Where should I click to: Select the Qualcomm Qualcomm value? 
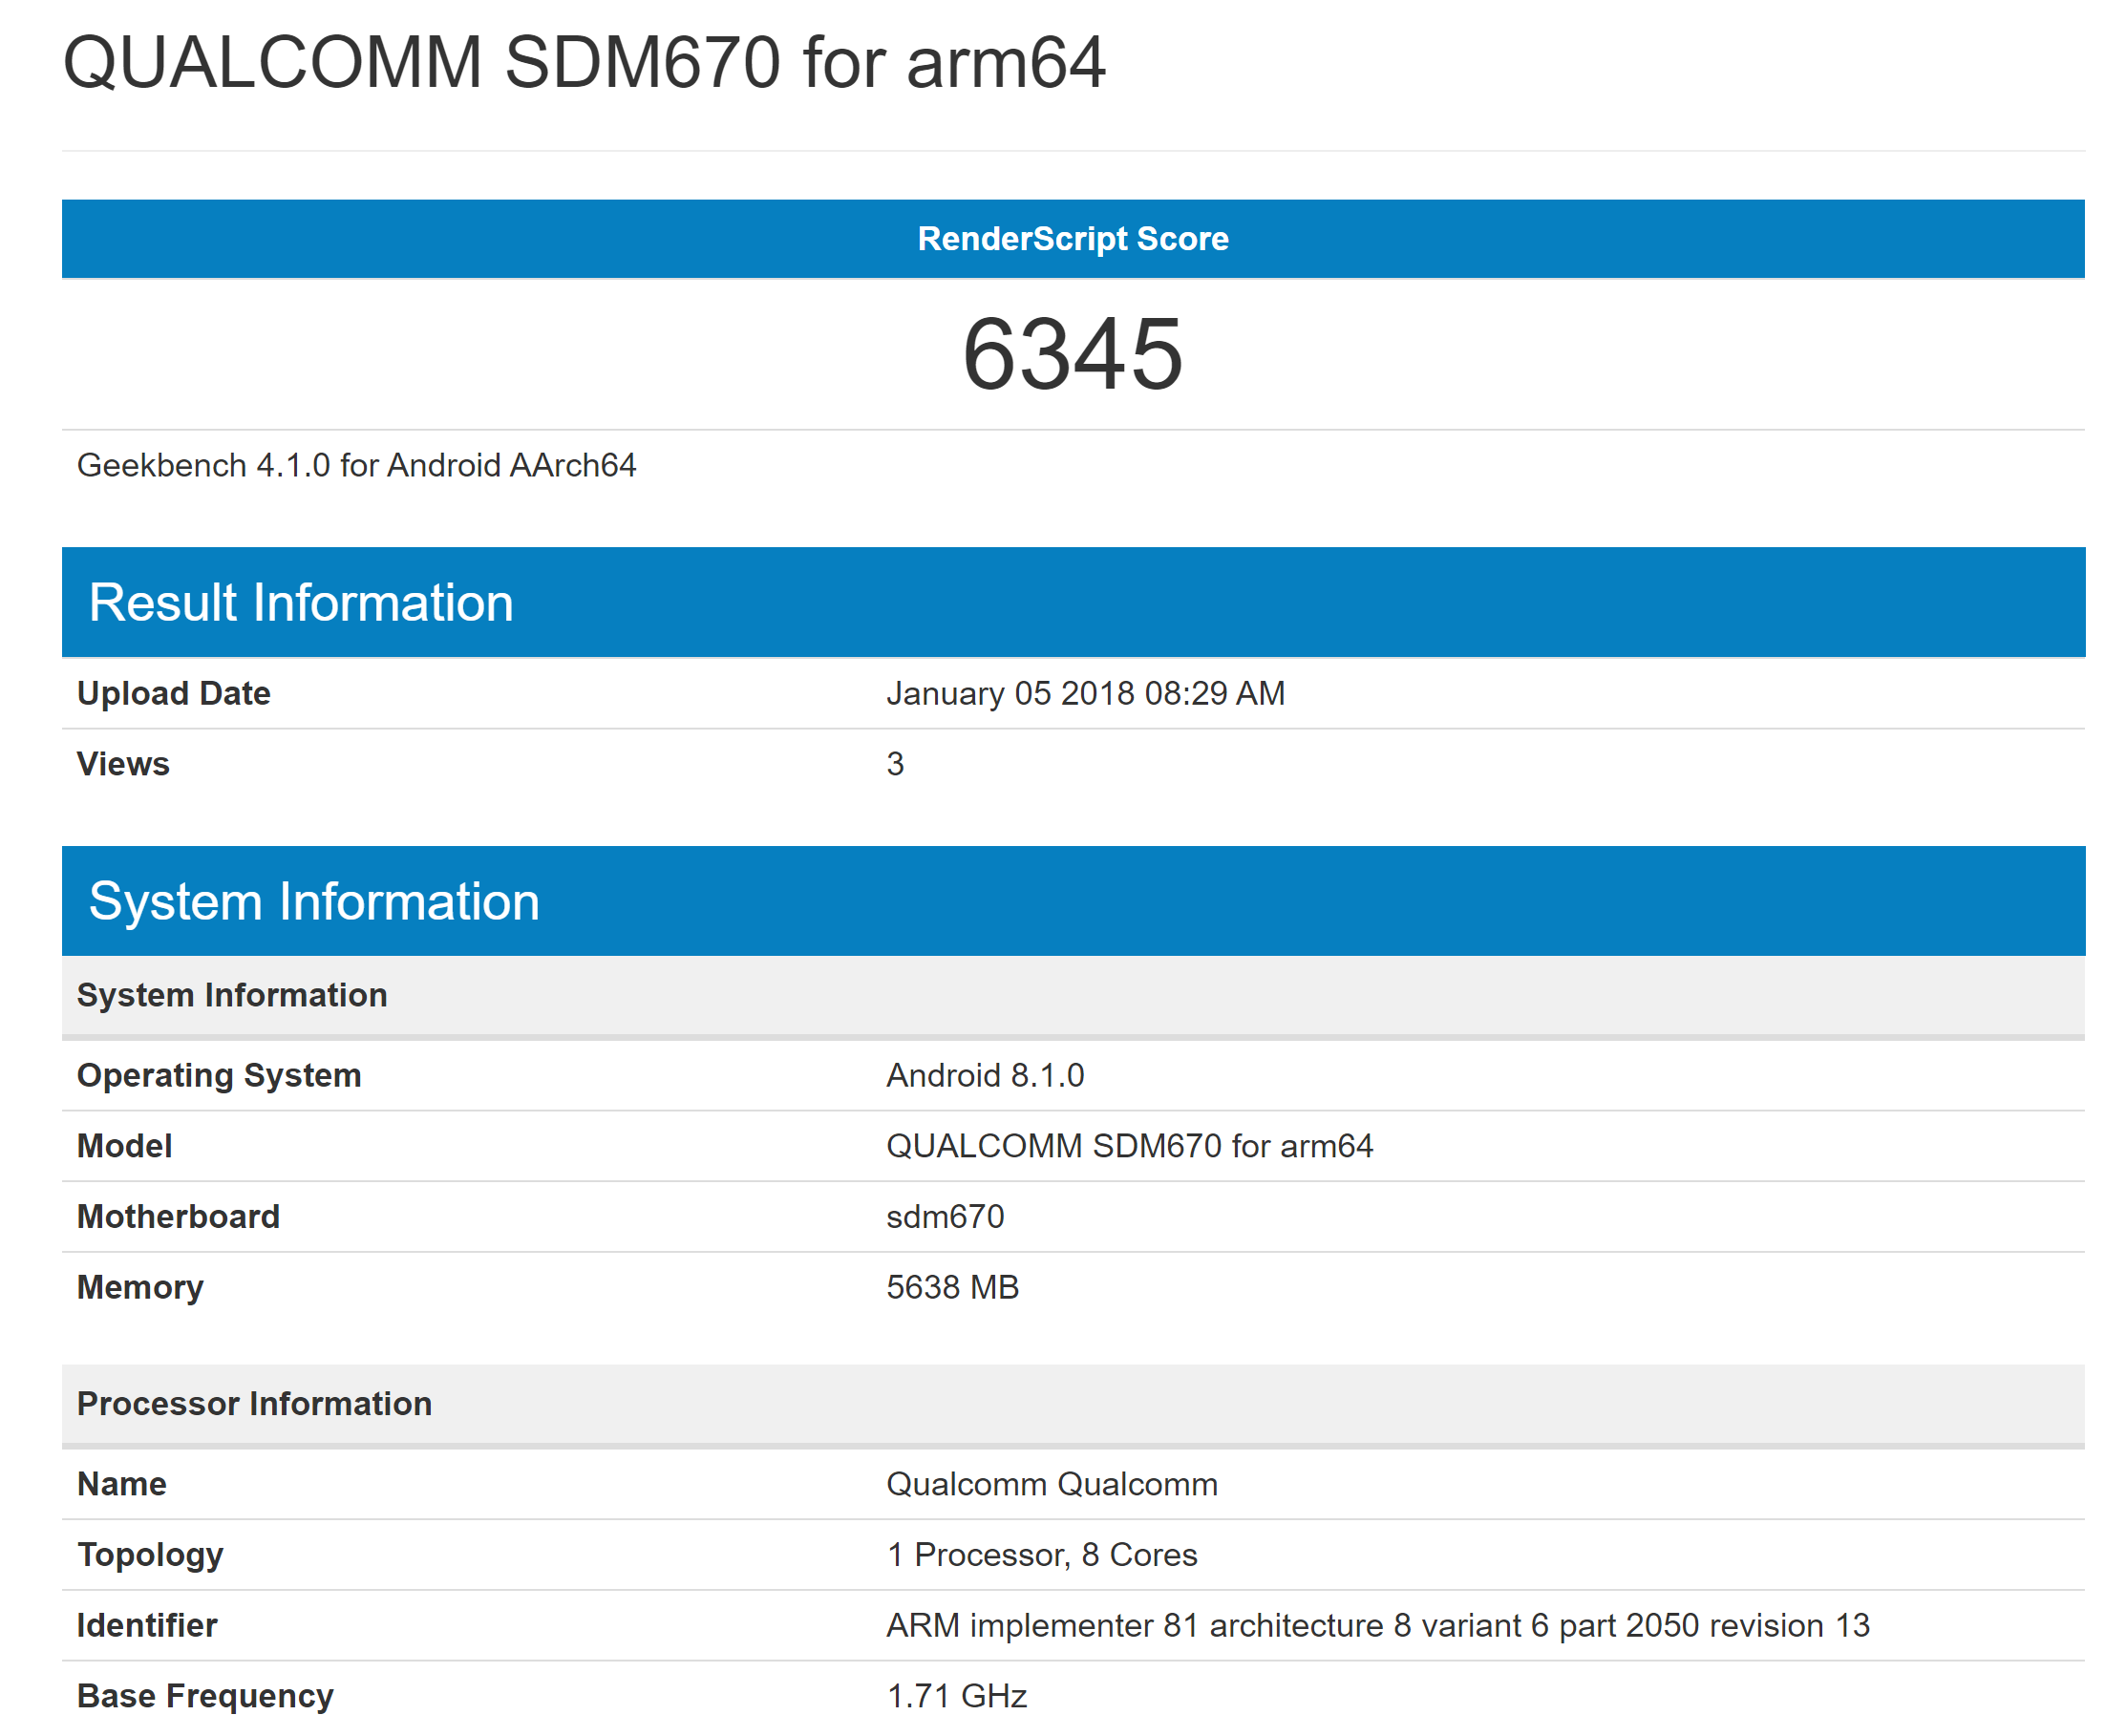click(x=1052, y=1484)
